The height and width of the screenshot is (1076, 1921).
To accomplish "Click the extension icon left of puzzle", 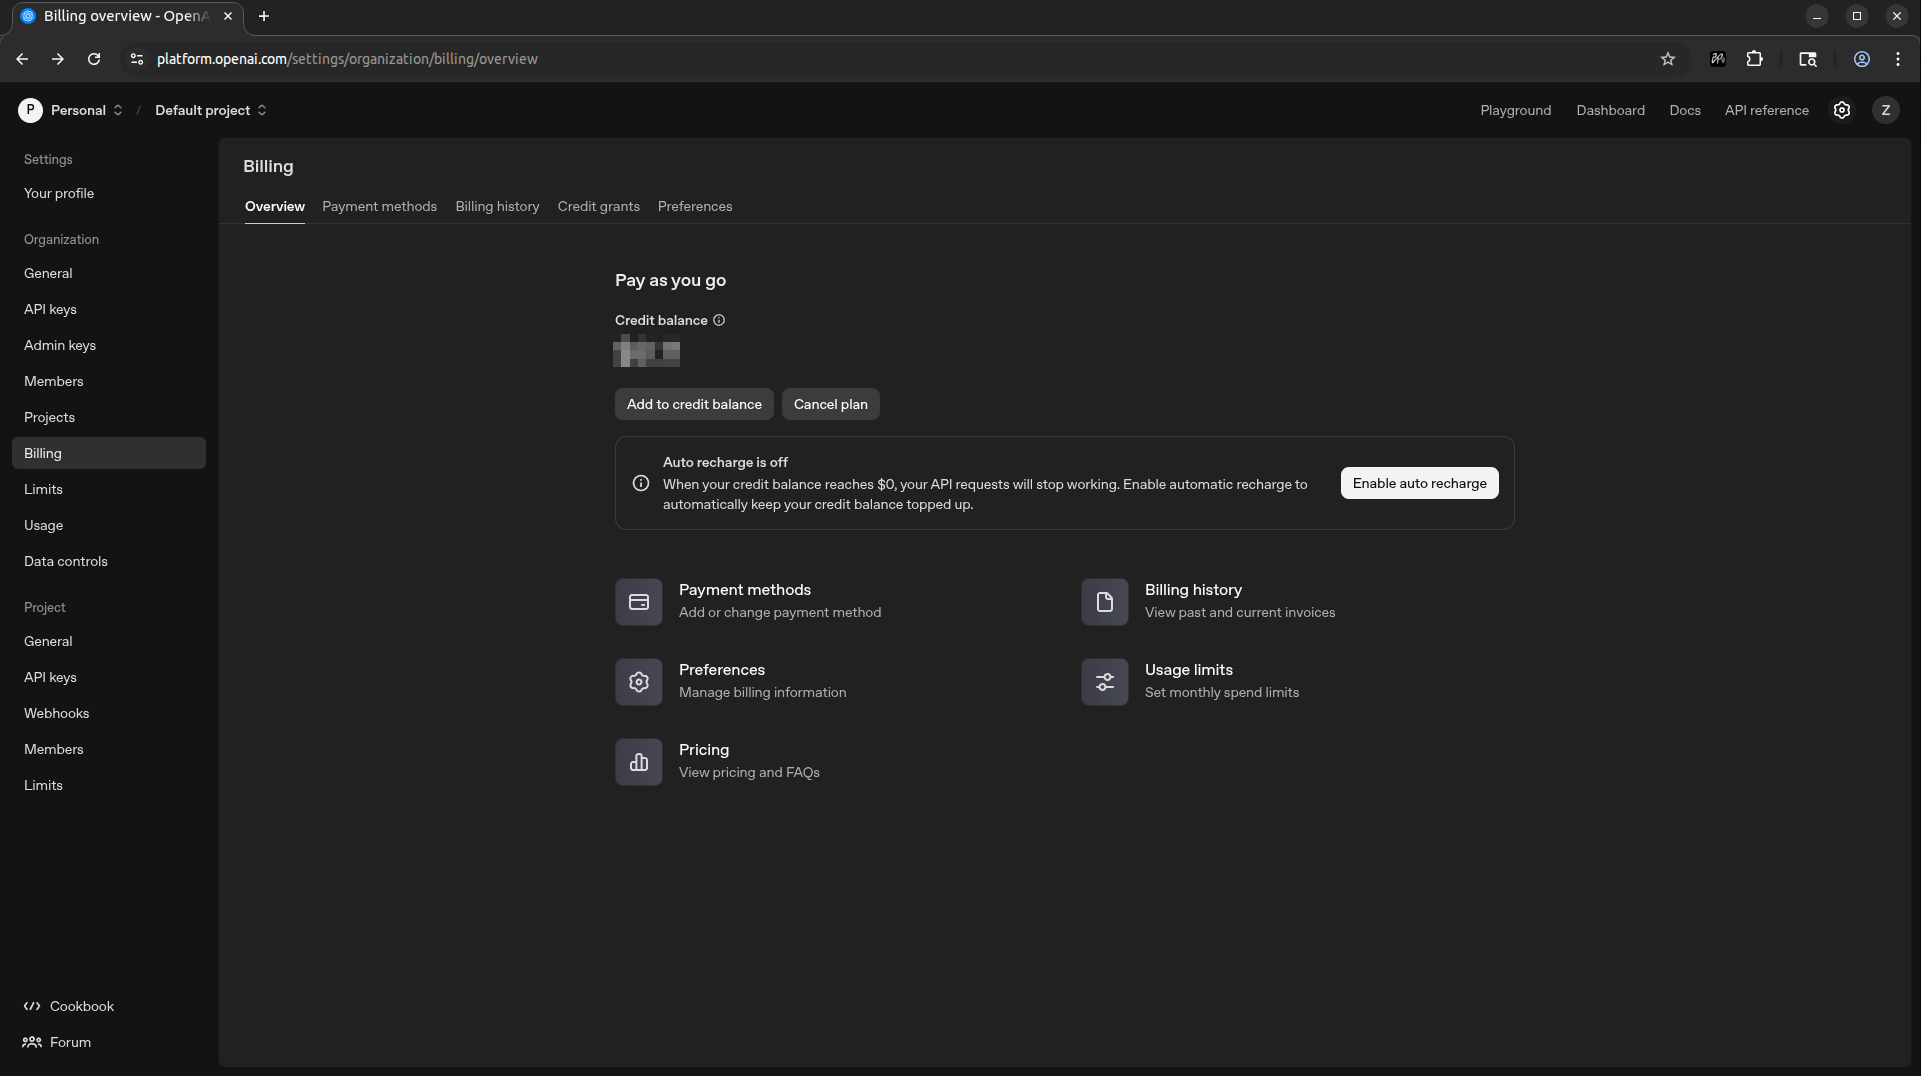I will point(1718,59).
